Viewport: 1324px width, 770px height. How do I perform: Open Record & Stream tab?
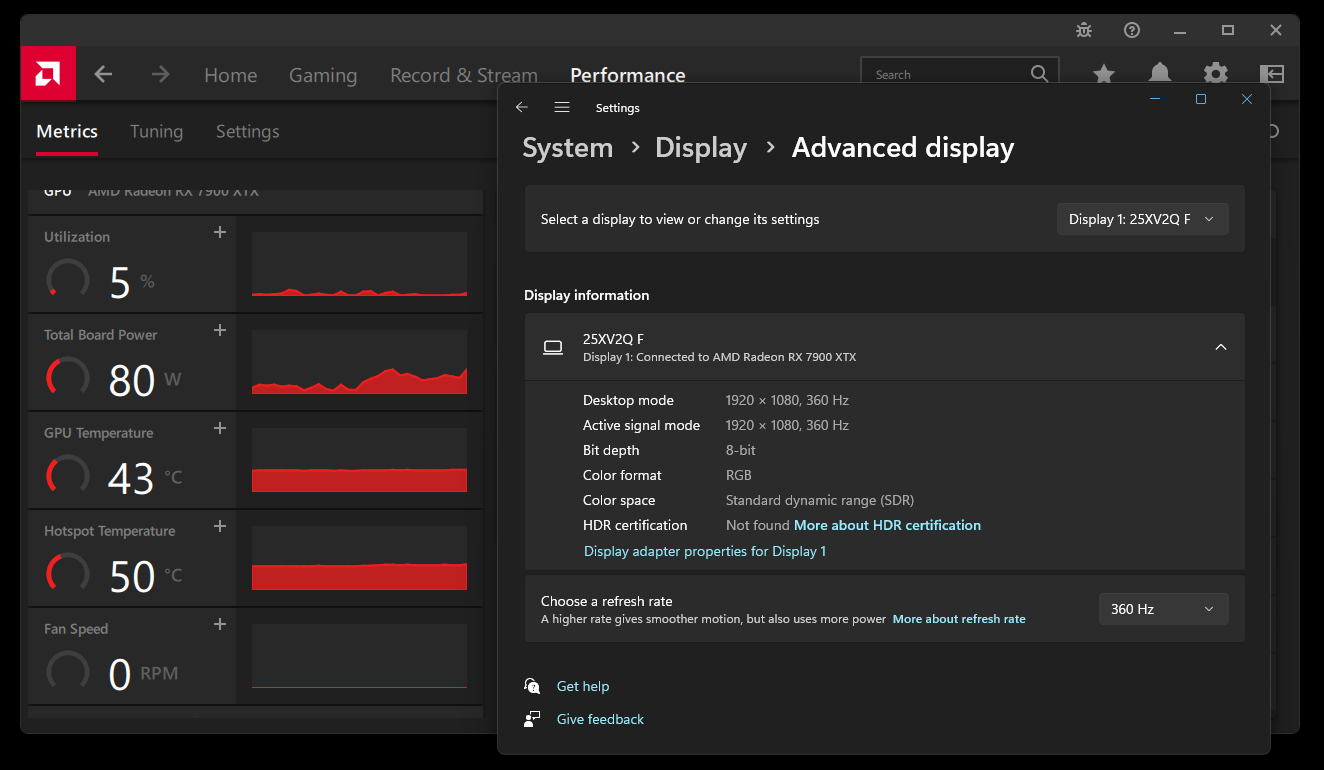pyautogui.click(x=464, y=75)
